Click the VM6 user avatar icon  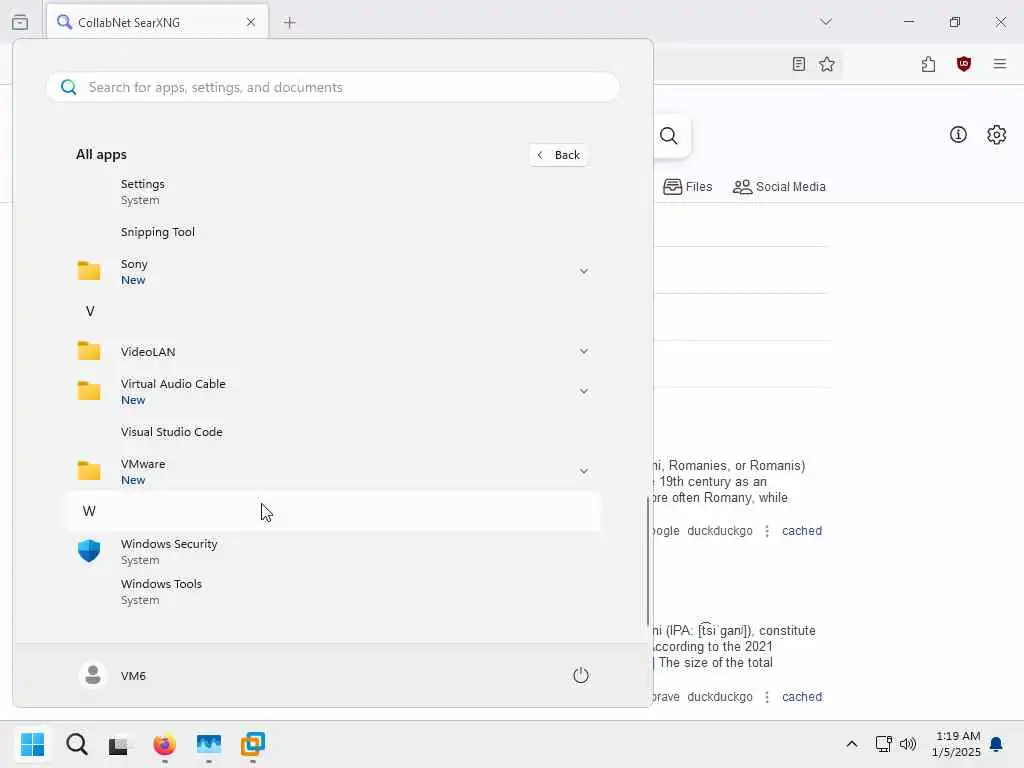tap(93, 675)
